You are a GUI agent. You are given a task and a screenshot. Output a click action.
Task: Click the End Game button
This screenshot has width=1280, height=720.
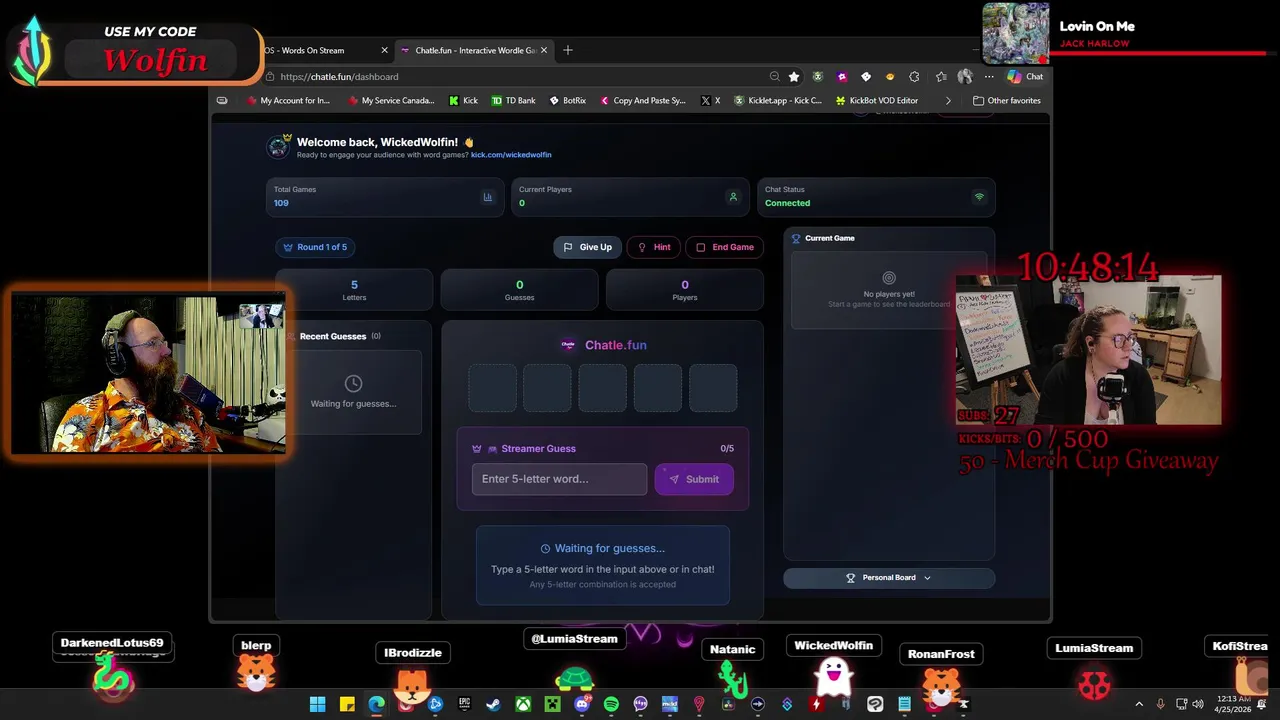coord(724,247)
